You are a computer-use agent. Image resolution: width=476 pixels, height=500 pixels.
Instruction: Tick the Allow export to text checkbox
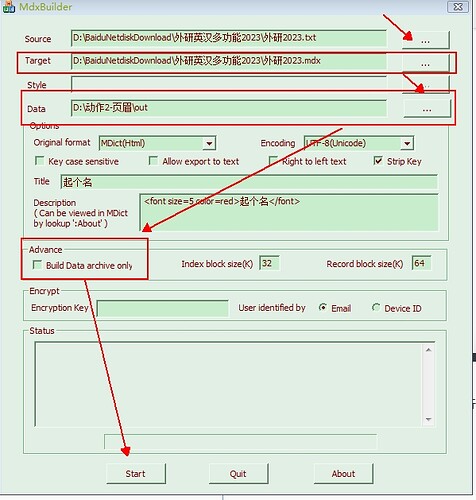tap(153, 161)
